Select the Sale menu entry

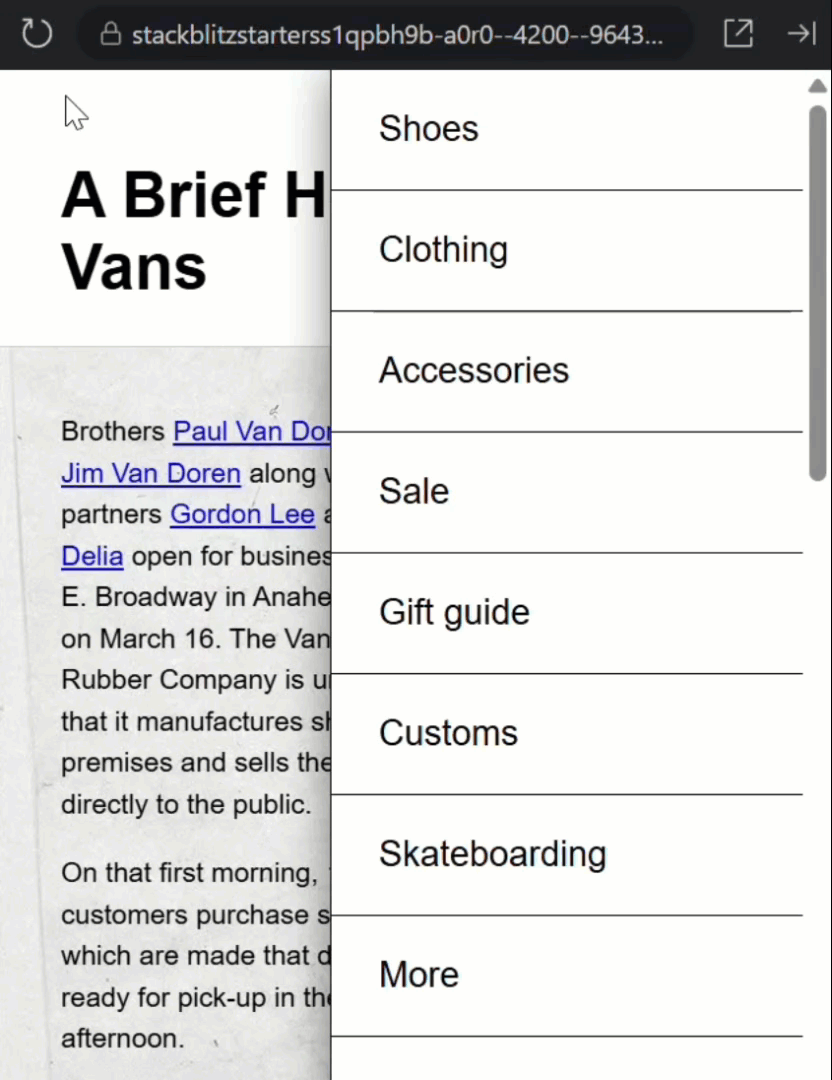click(x=567, y=492)
